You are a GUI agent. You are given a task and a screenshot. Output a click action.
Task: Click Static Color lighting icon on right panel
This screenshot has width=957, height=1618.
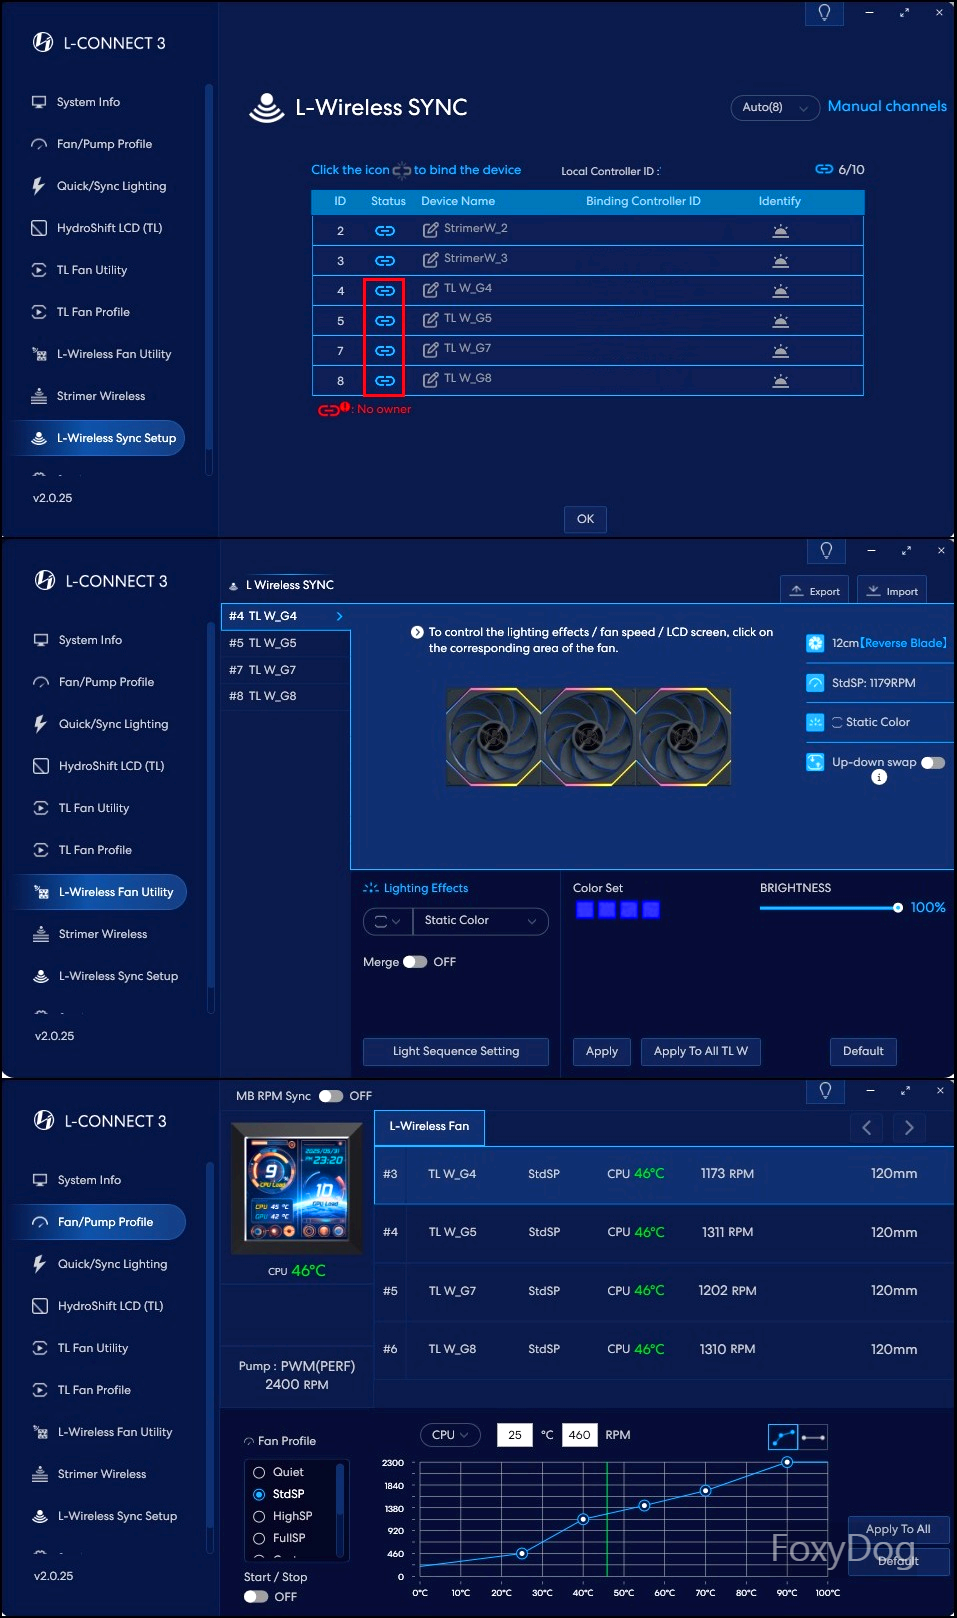[x=815, y=722]
